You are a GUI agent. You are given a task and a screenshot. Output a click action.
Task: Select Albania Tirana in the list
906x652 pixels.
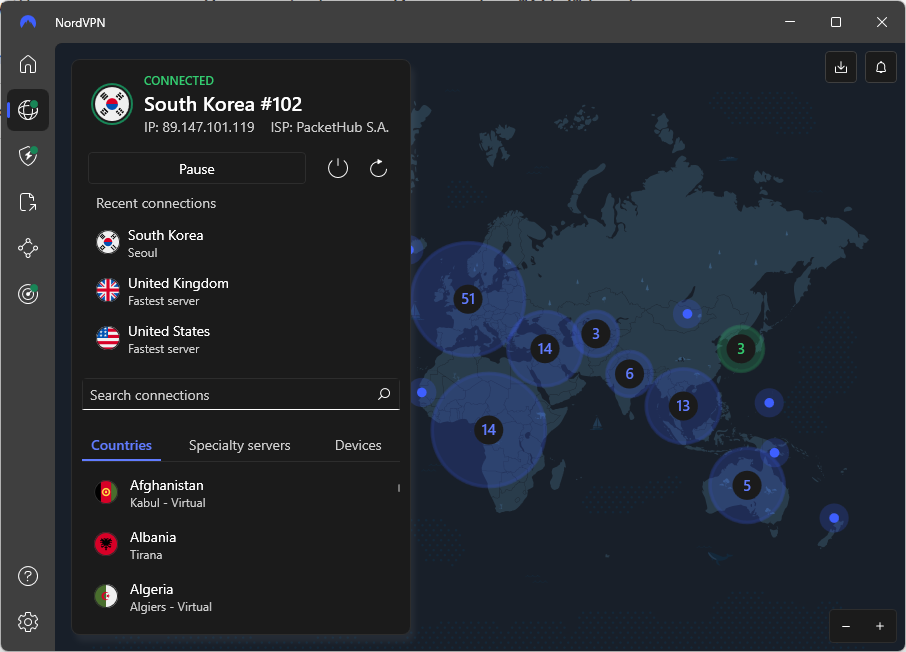pos(240,546)
